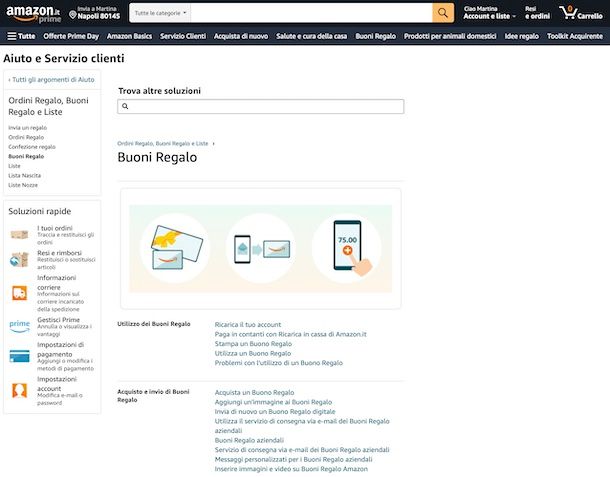Open Paga in contanti con Ricarica in cassa
This screenshot has width=610, height=477.
(291, 334)
